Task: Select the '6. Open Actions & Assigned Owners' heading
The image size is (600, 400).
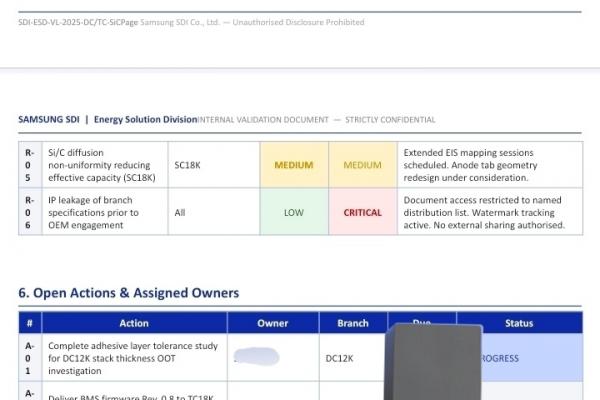Action: click(x=129, y=293)
